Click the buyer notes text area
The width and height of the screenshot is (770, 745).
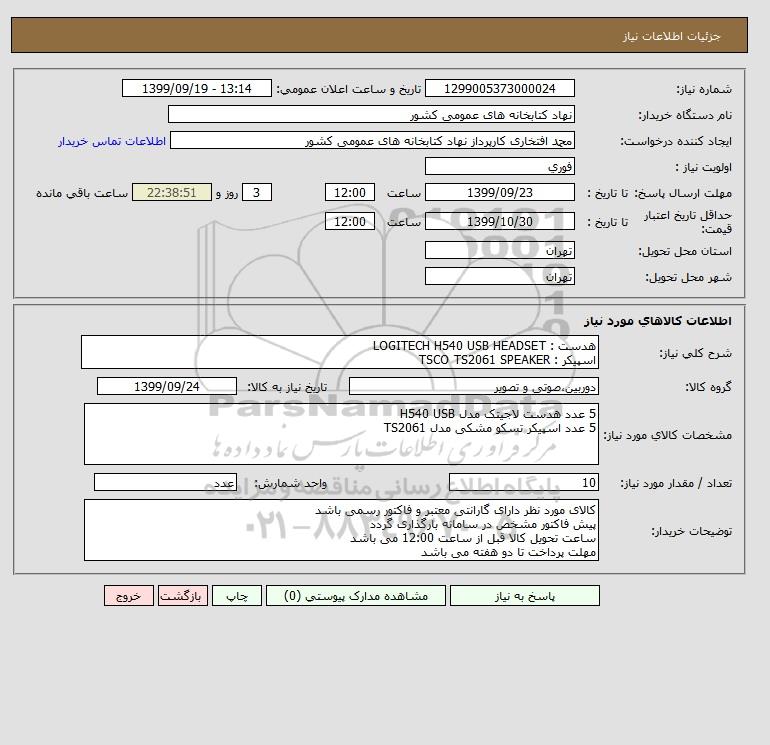(341, 530)
